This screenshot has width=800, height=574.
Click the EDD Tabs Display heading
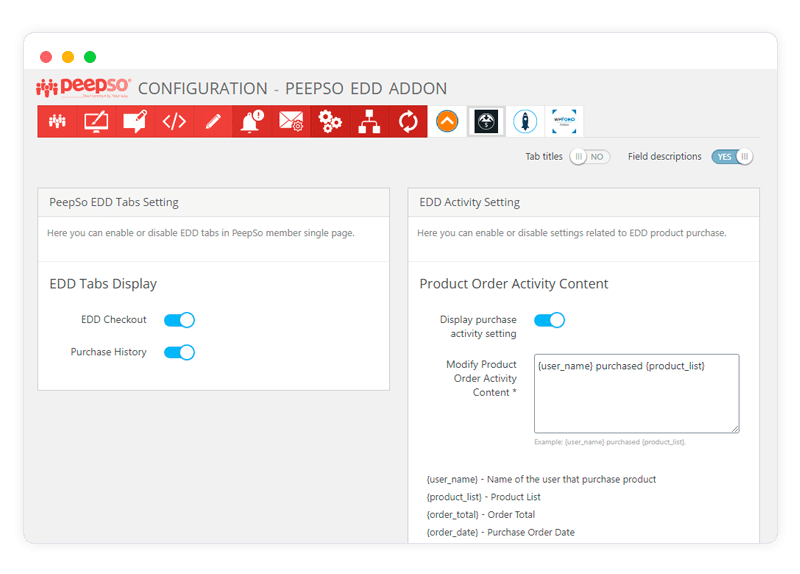coord(103,284)
